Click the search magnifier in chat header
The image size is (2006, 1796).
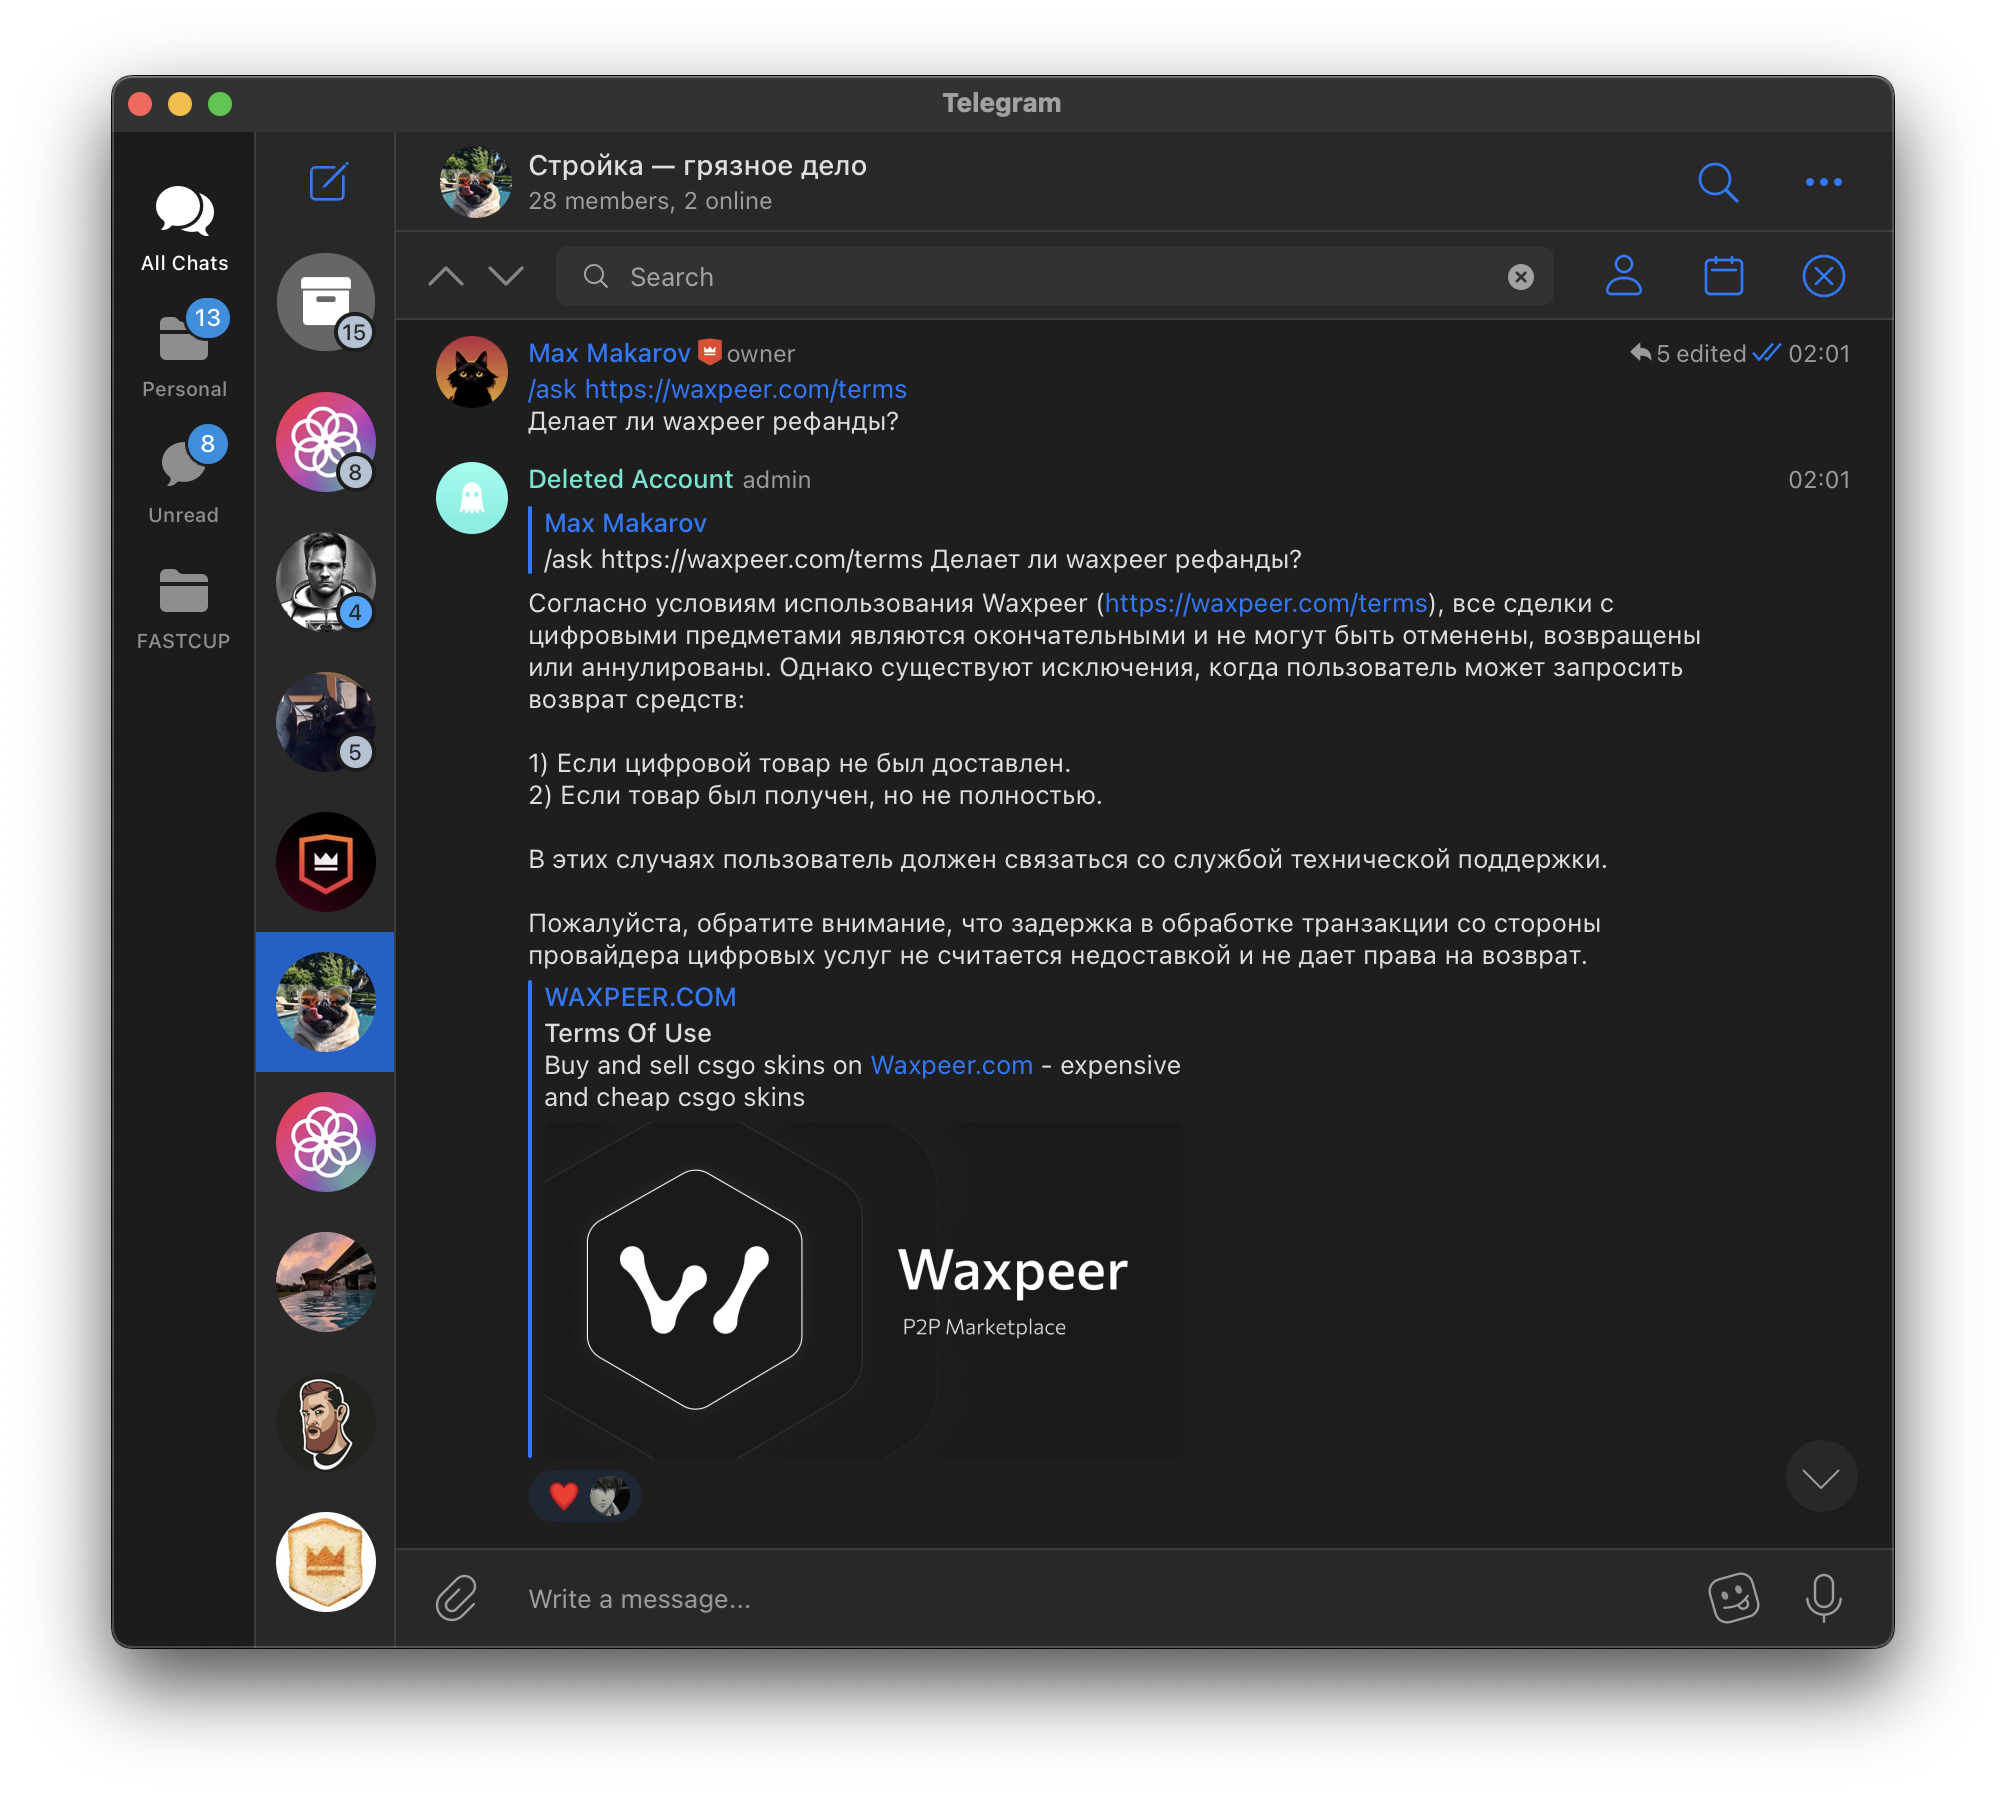click(1718, 182)
